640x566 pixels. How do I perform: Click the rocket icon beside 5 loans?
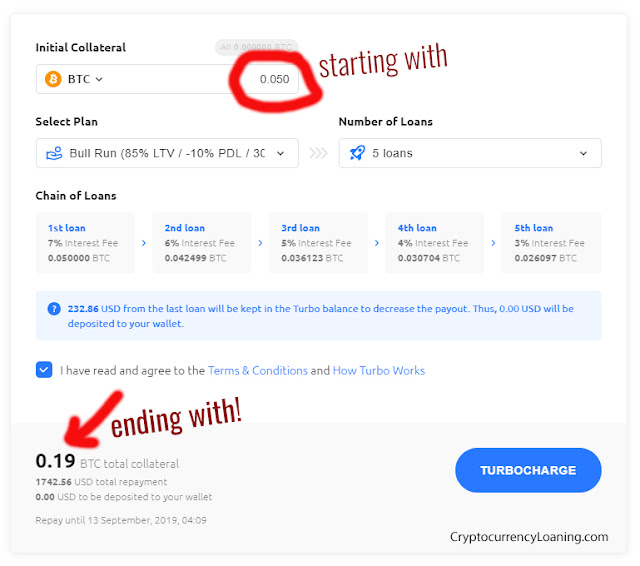coord(358,153)
